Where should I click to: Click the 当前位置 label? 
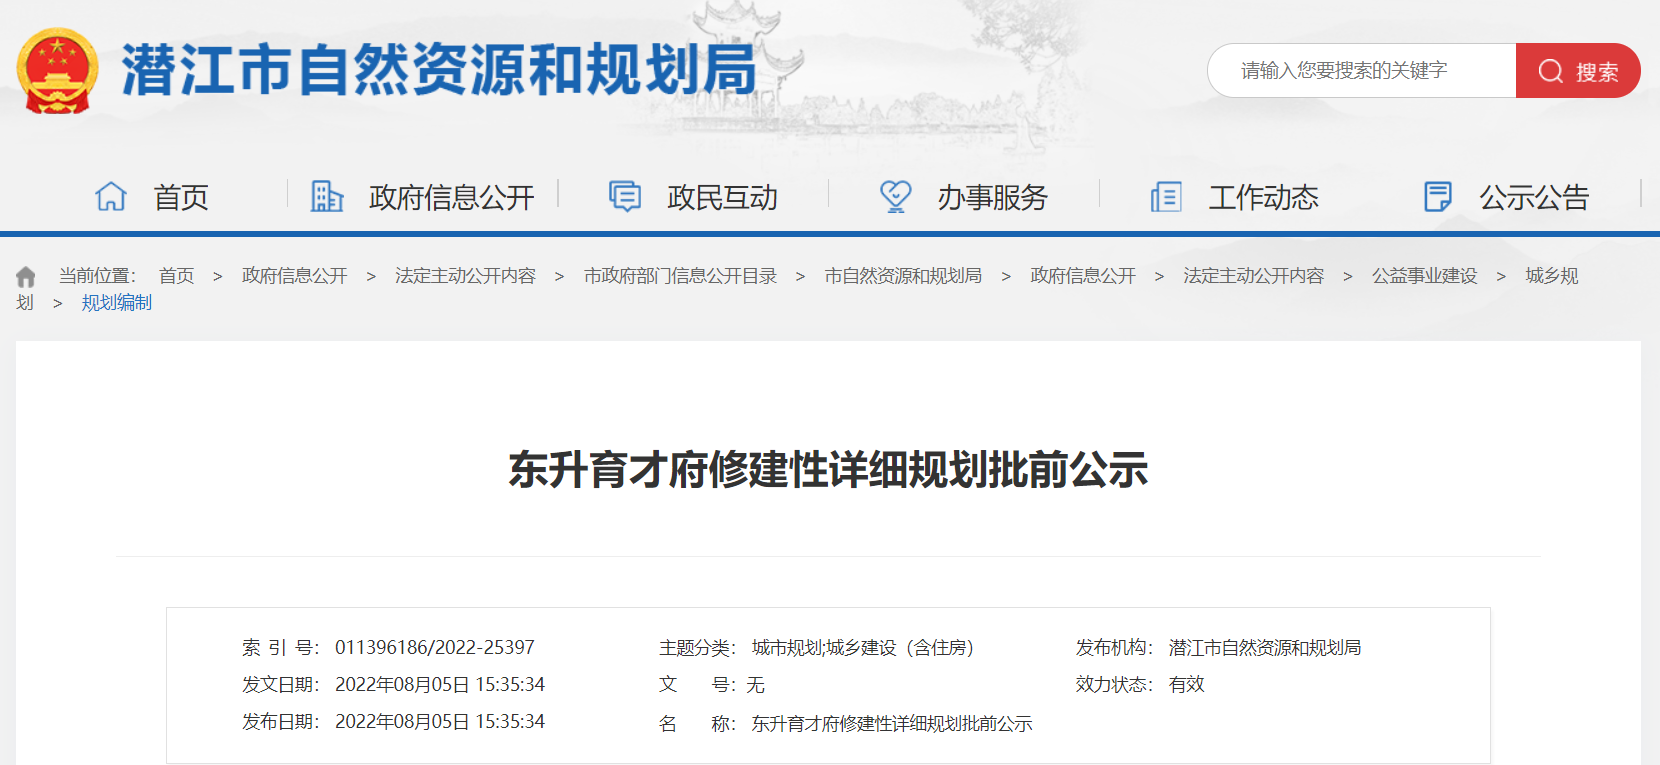(97, 276)
